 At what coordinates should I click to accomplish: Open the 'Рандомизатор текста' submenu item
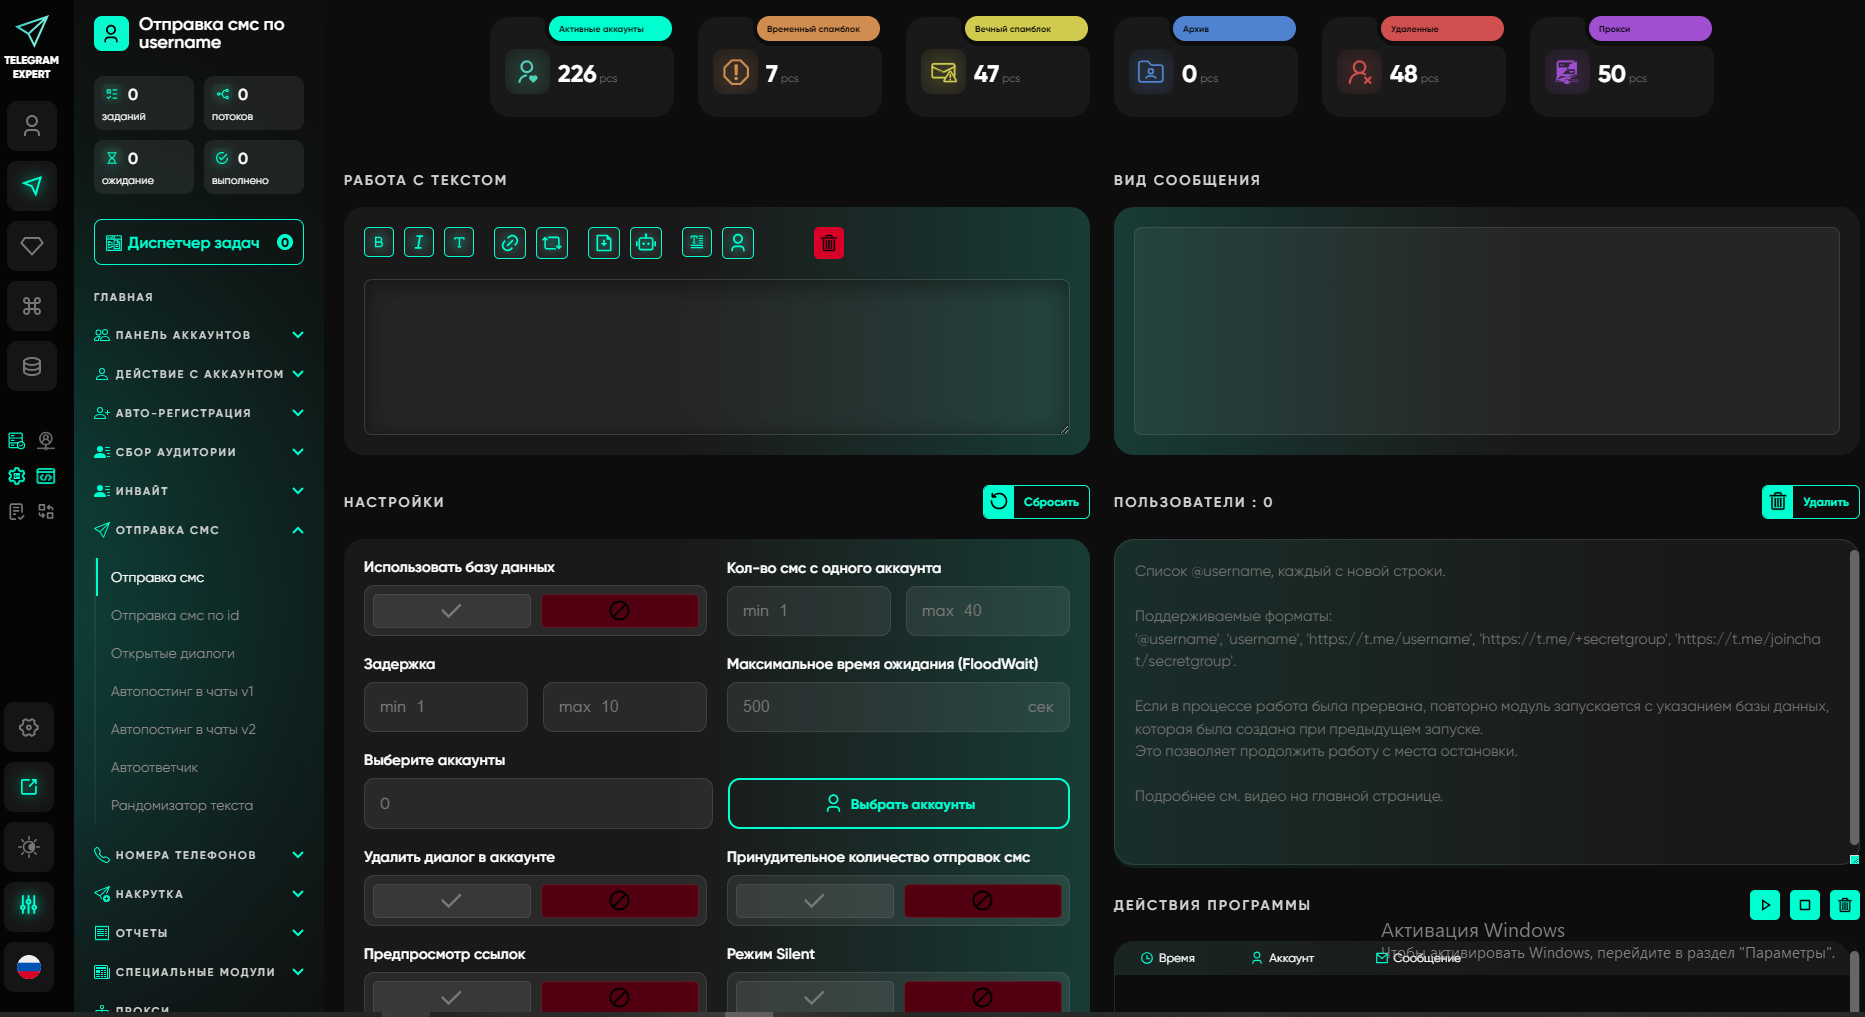(x=182, y=805)
